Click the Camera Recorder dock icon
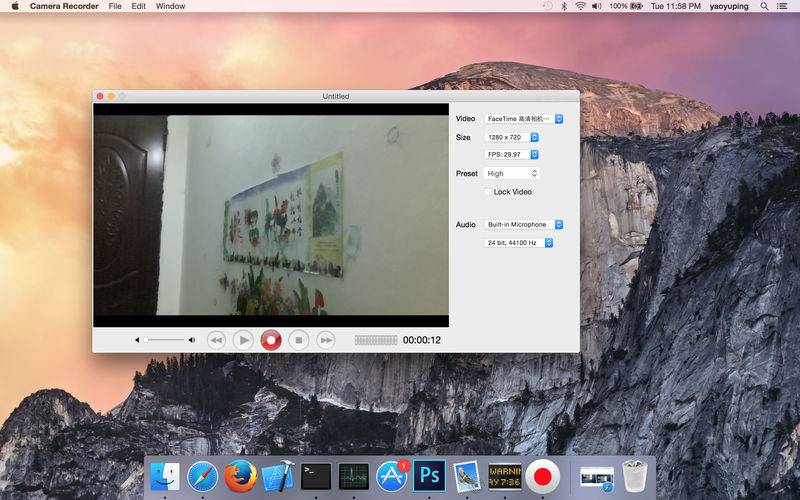 [542, 477]
